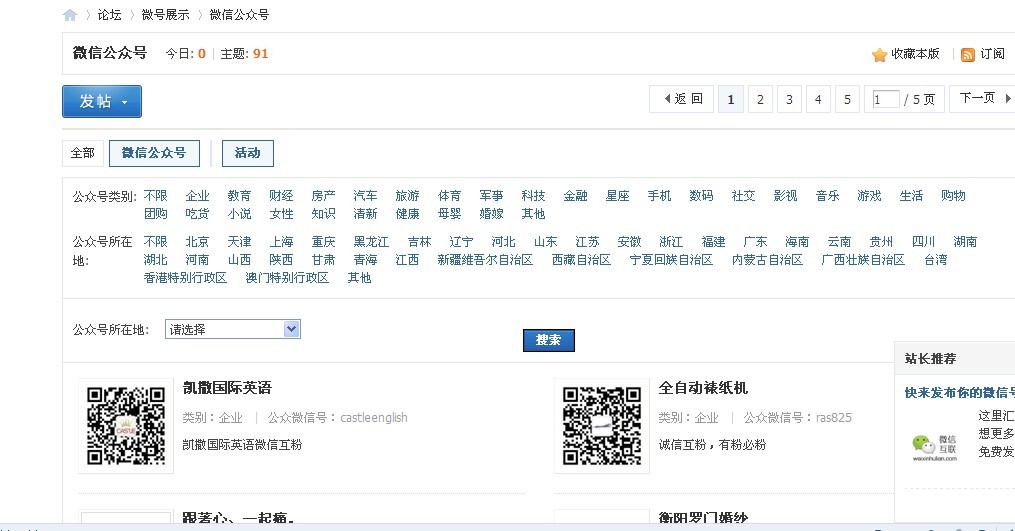Open the 全自动袜纸机 QR code thumbnail
Screen dimensions: 1015x531
(x=602, y=425)
